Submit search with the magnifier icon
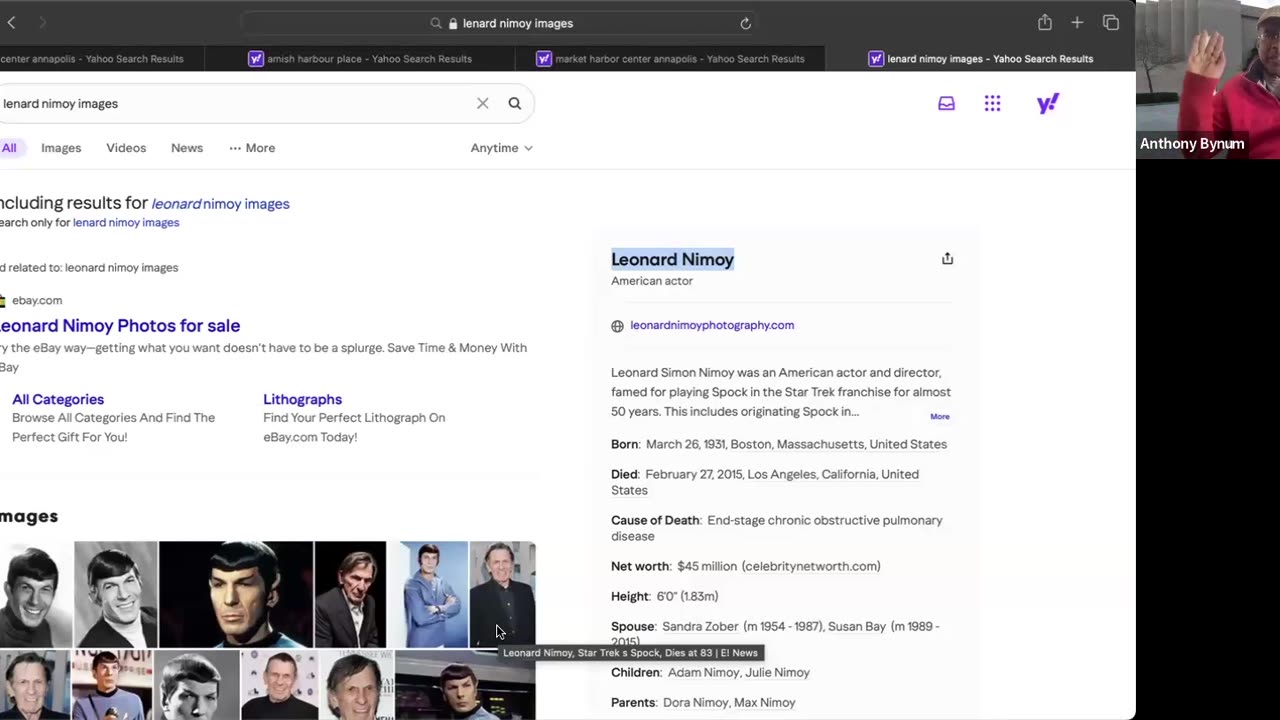 514,103
